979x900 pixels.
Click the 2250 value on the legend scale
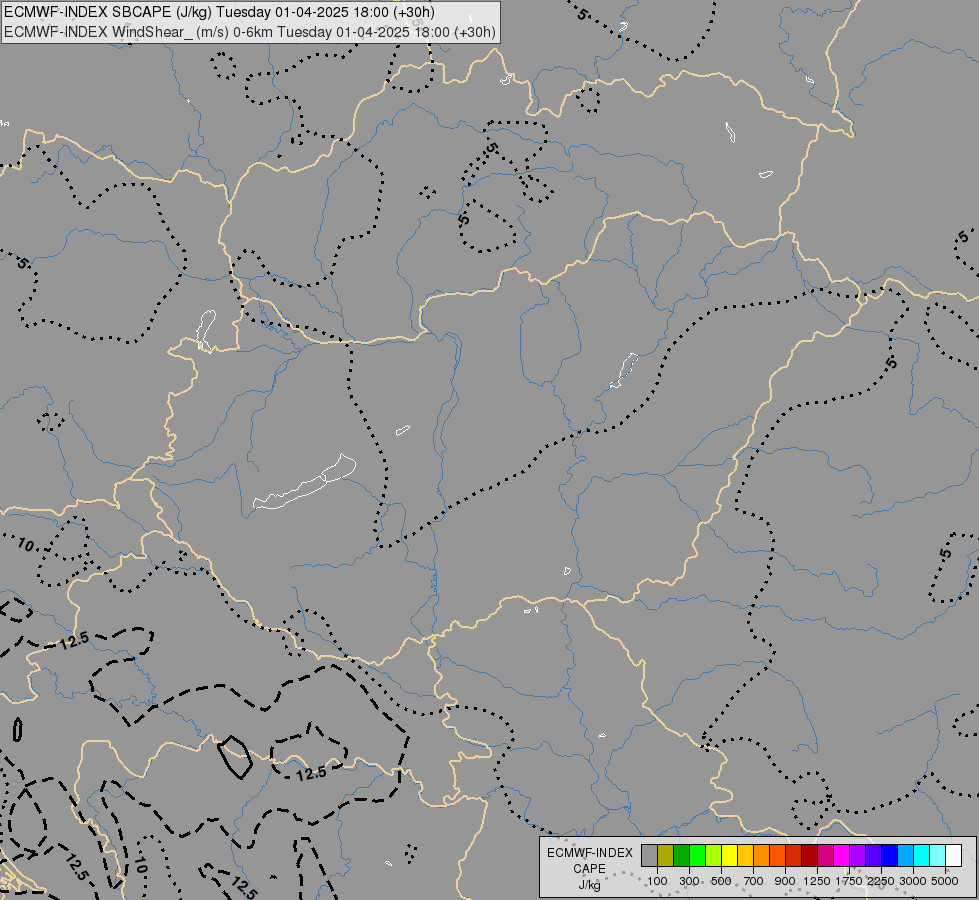pos(881,881)
